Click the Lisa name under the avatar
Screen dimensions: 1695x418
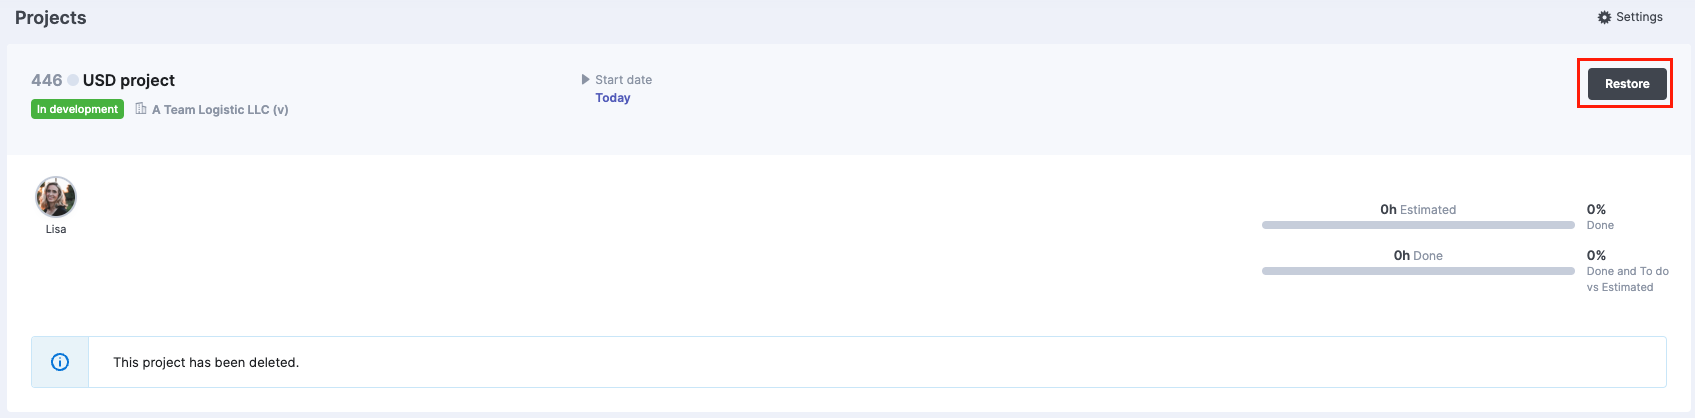click(56, 229)
